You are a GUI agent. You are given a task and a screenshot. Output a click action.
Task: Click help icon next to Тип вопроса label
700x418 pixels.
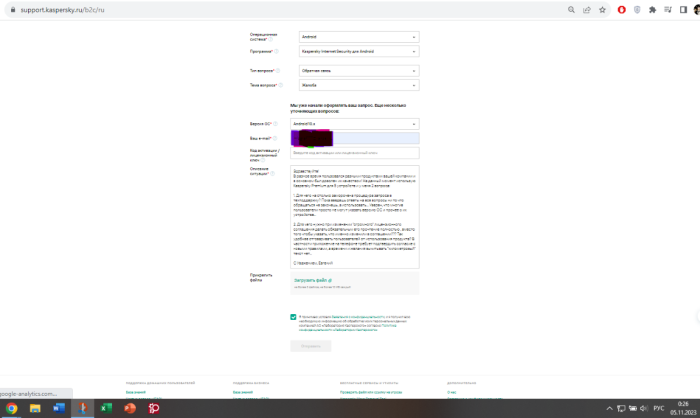click(278, 71)
